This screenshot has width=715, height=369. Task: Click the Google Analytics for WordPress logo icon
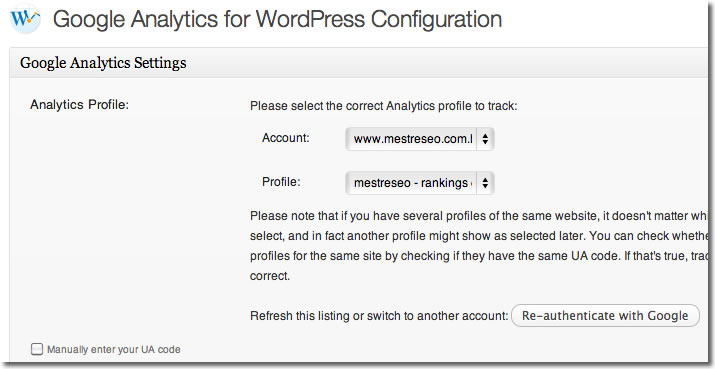pyautogui.click(x=26, y=19)
